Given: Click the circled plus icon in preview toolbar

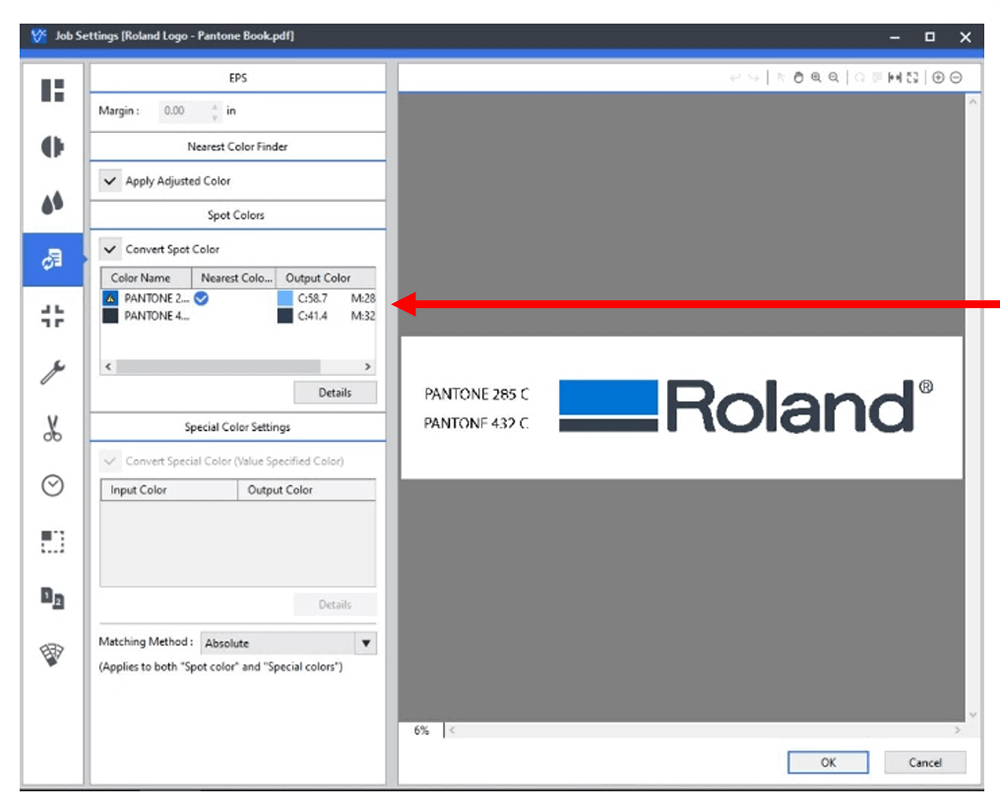Looking at the screenshot, I should 938,77.
